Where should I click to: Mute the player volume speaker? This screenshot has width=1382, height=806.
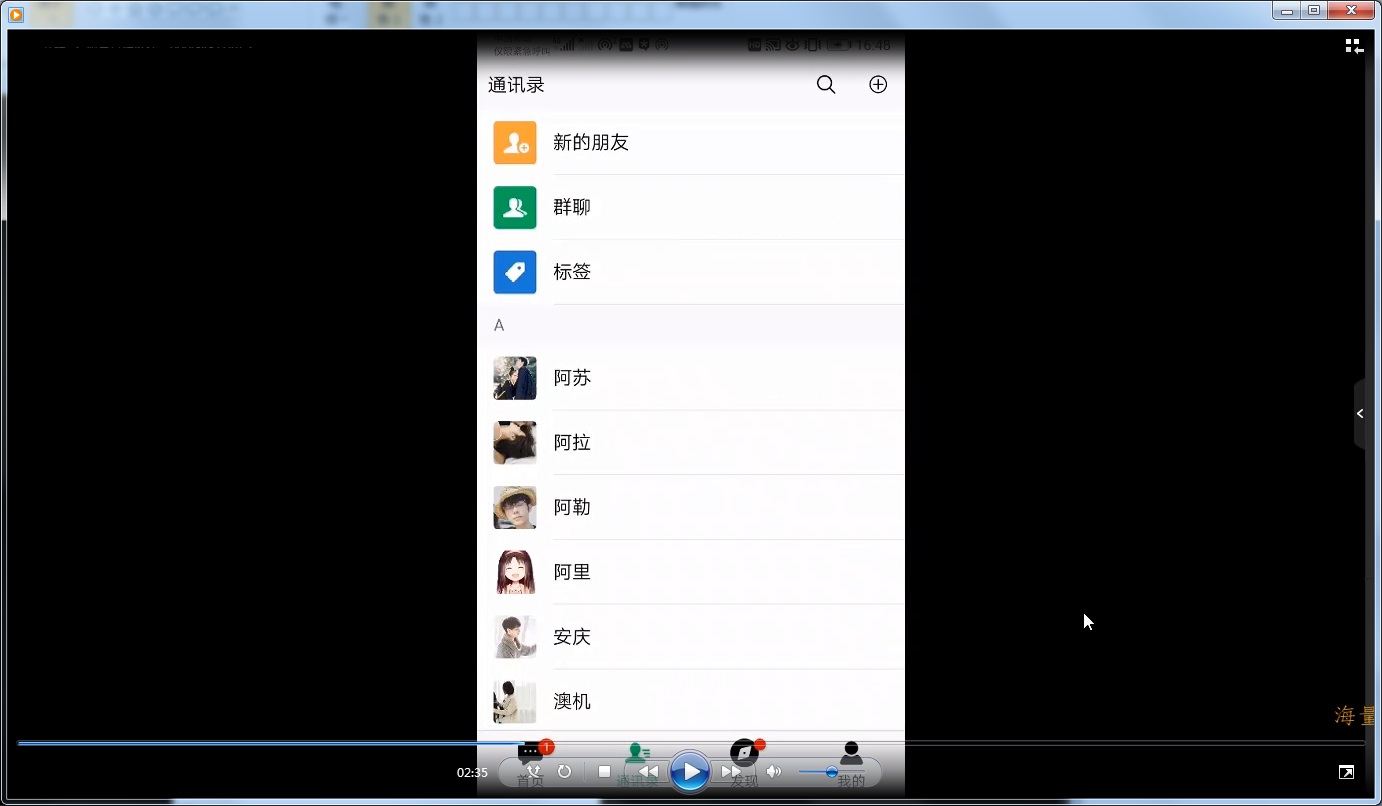tap(773, 772)
